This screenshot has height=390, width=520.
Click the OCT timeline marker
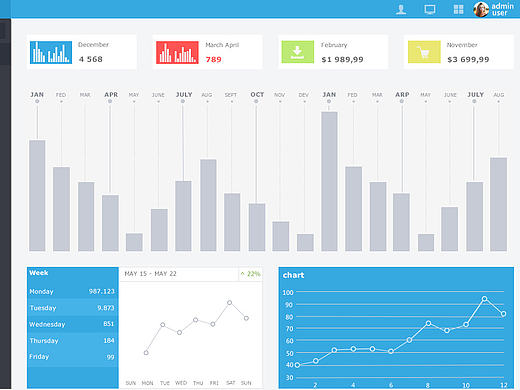[x=256, y=101]
